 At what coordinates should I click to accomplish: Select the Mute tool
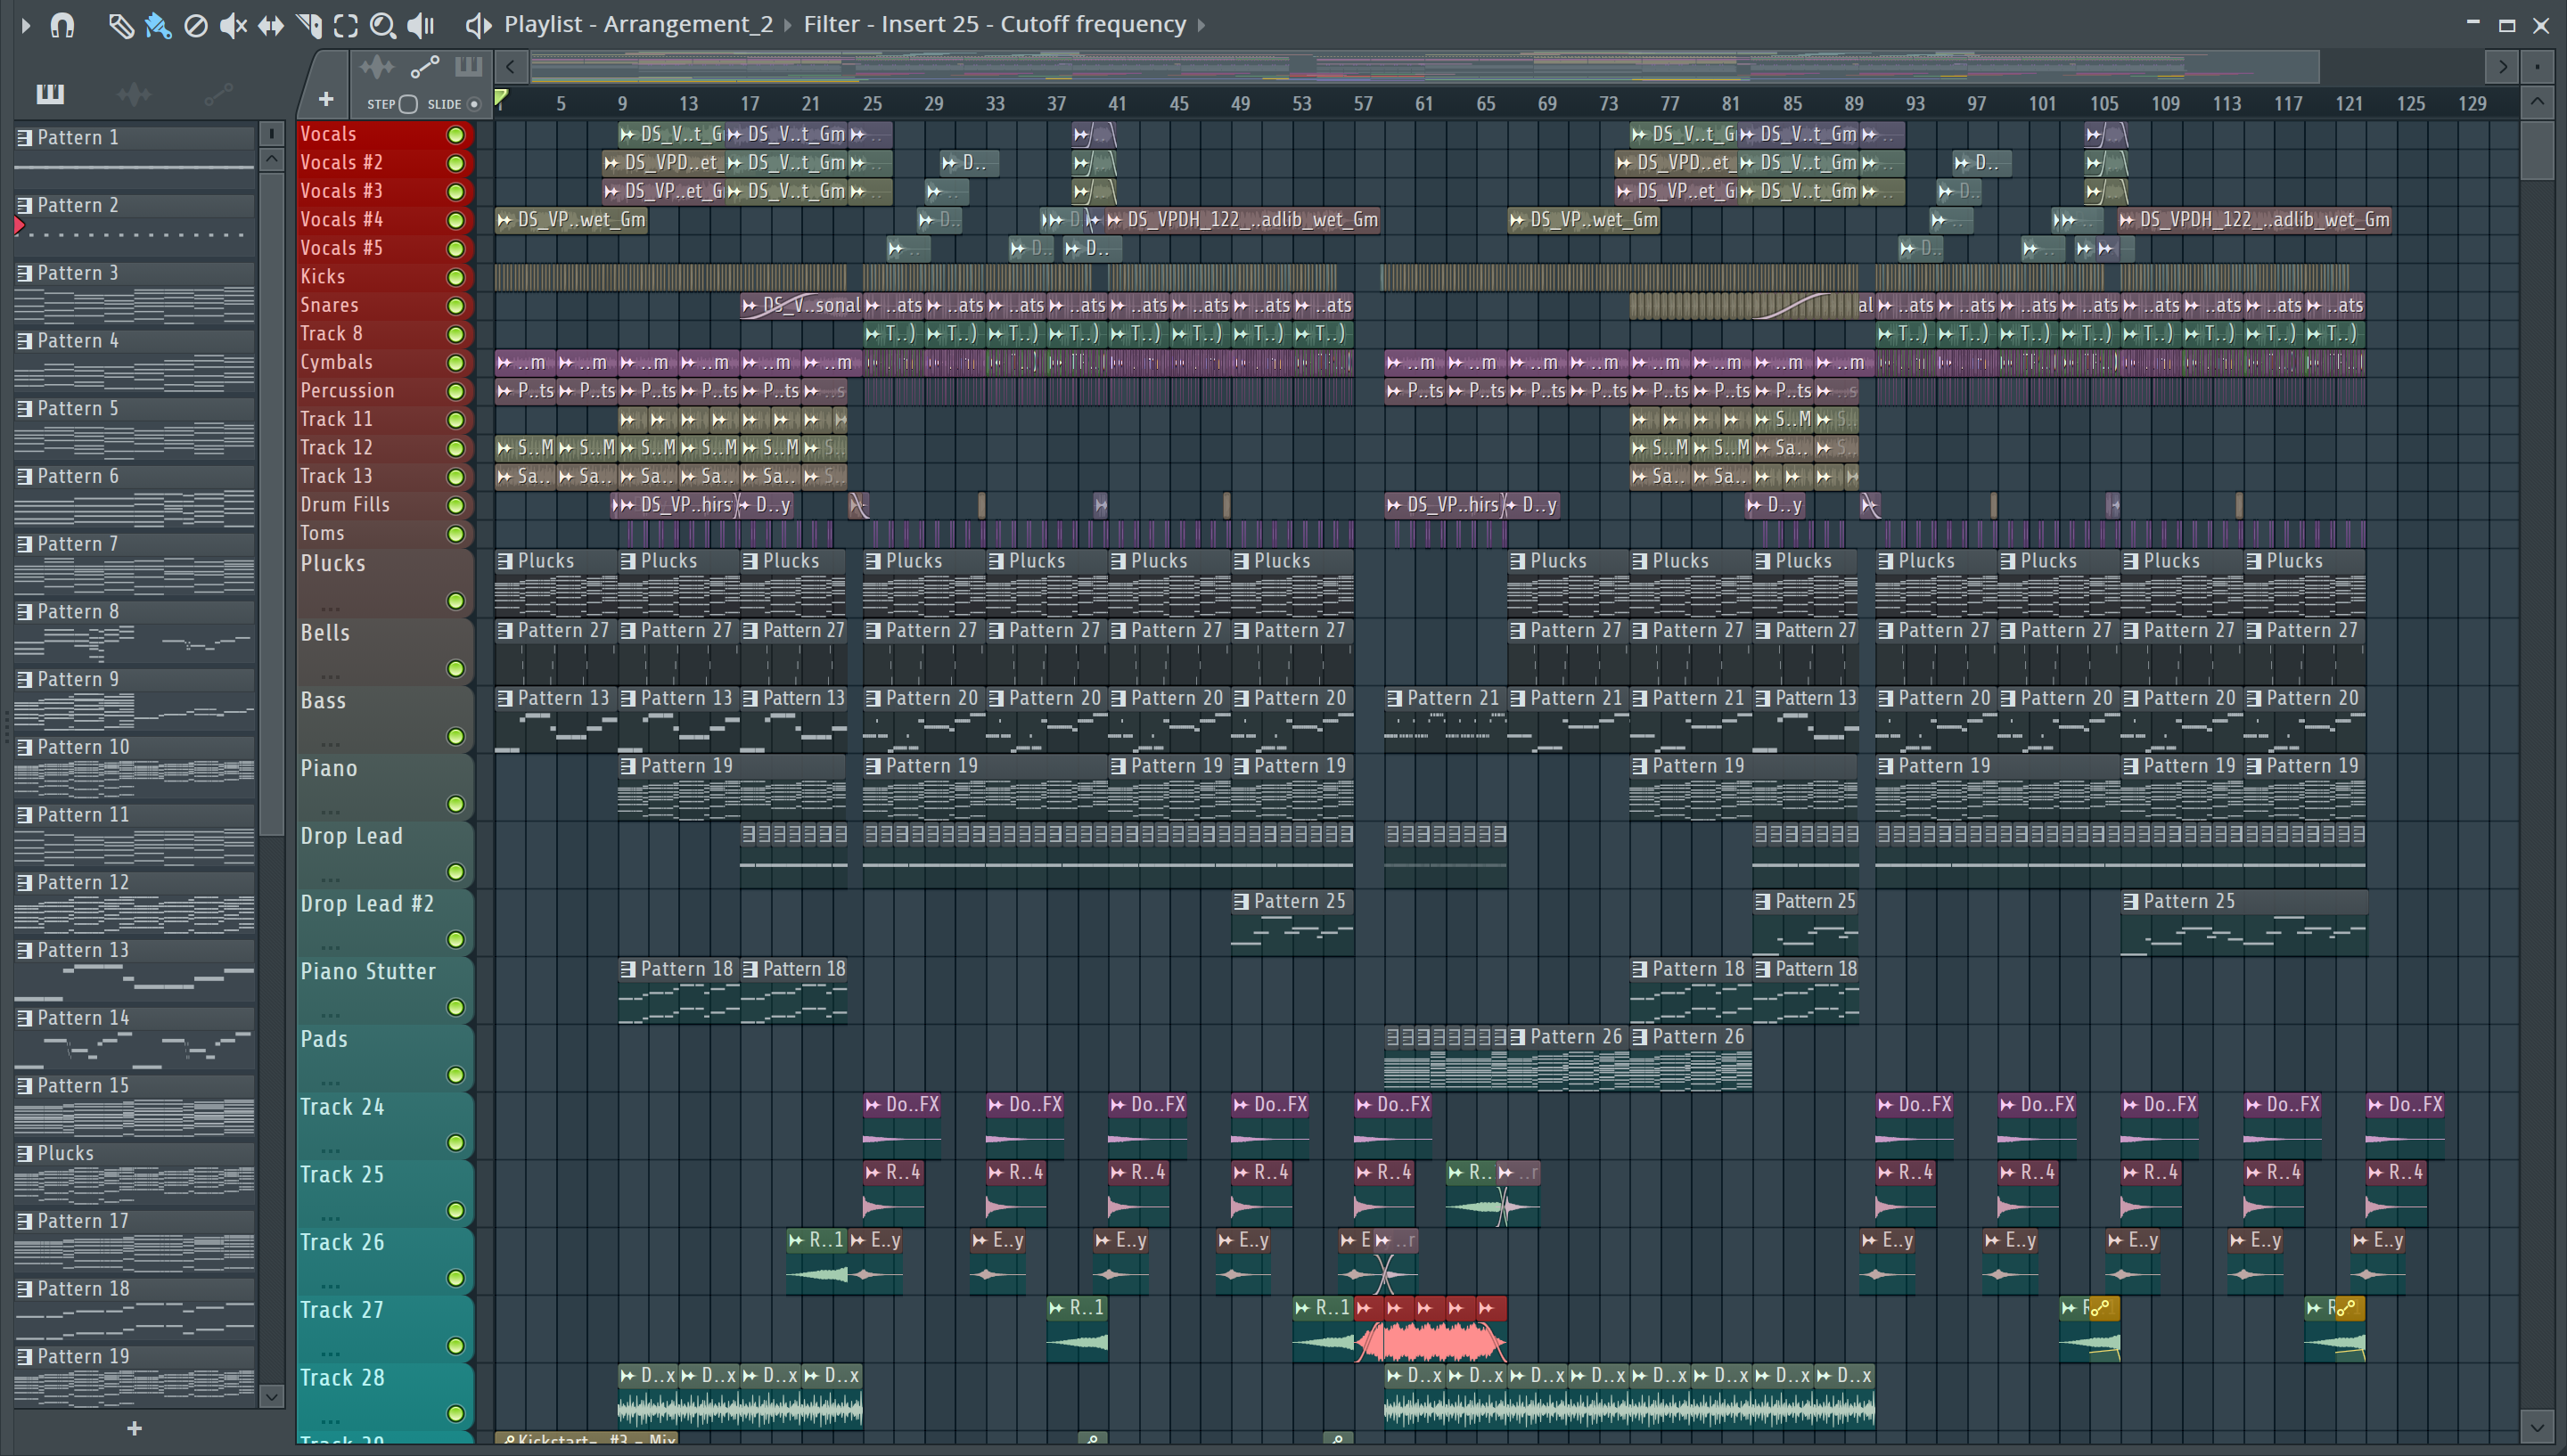233,25
